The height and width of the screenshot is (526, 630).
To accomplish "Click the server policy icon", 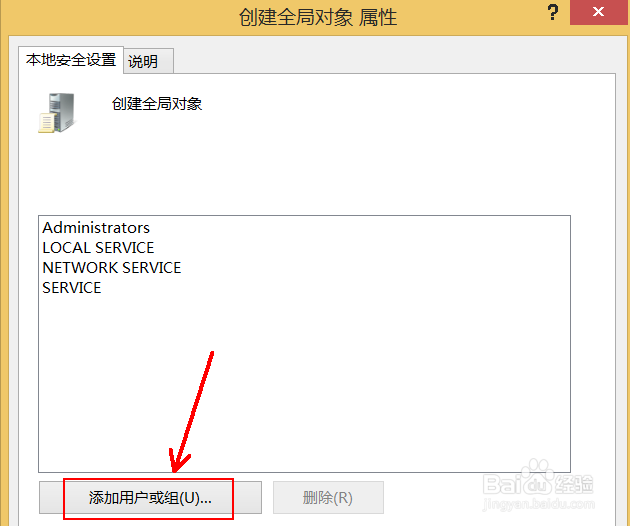I will (57, 113).
